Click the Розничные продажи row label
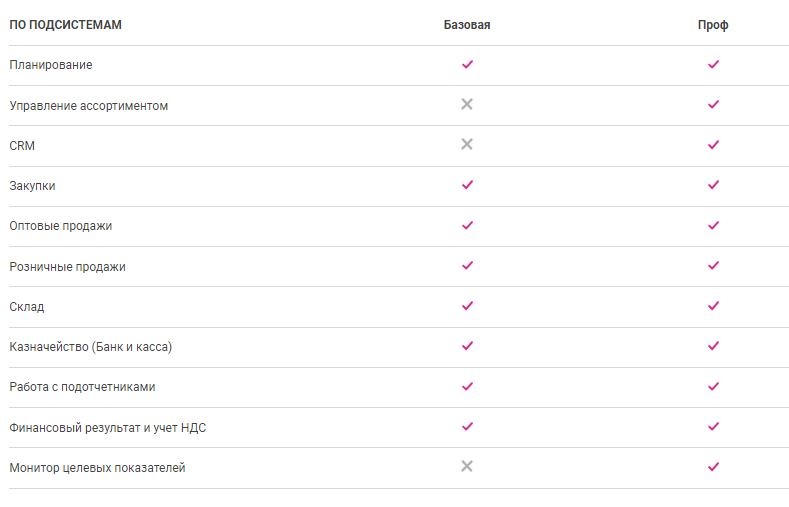Image resolution: width=789 pixels, height=507 pixels. coord(68,266)
